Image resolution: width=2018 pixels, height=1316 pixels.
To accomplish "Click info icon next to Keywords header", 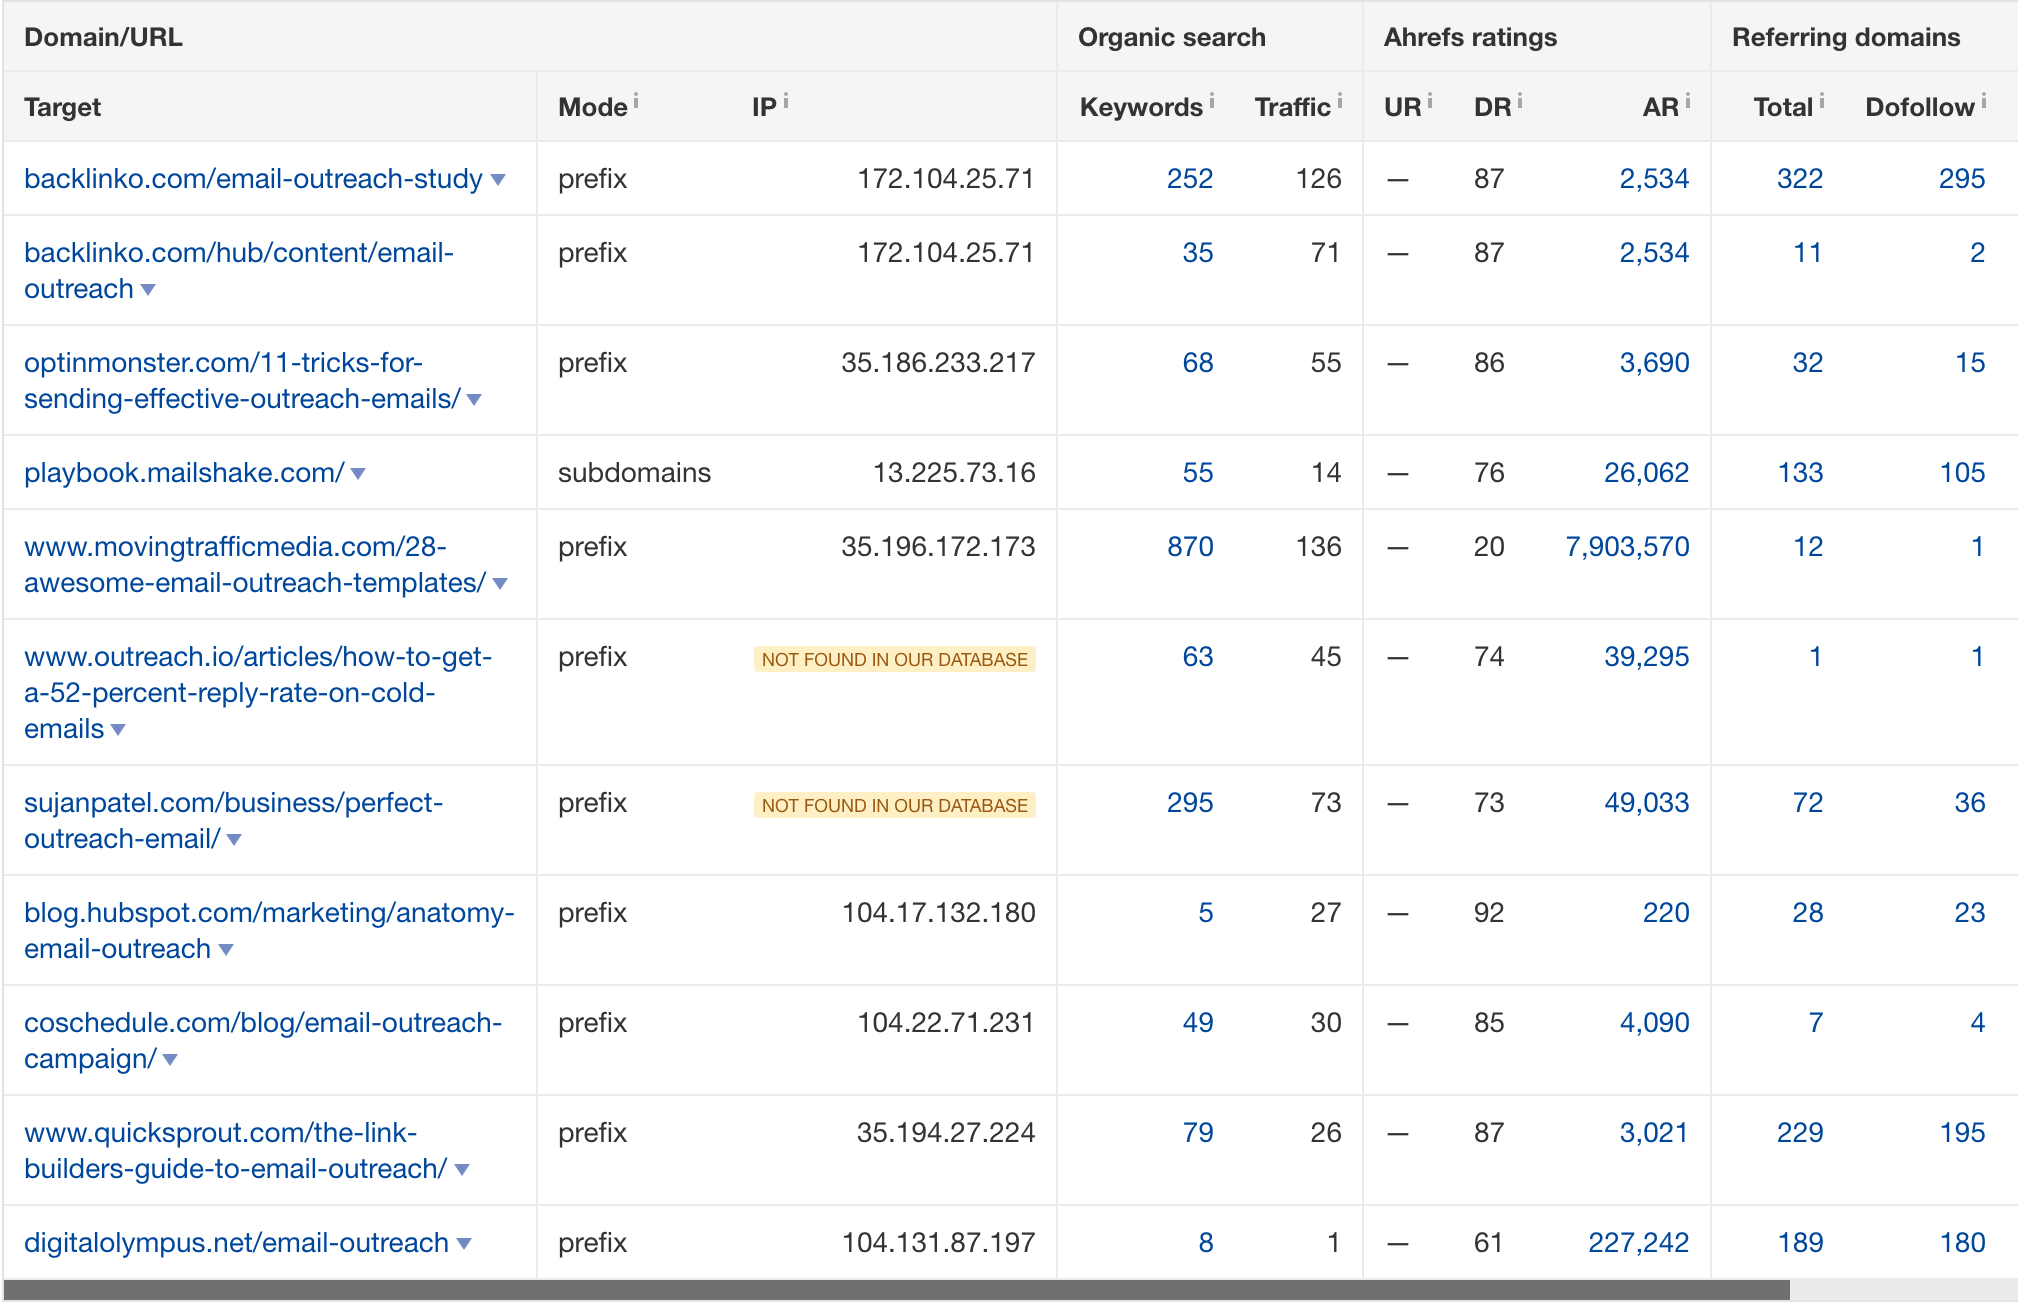I will coord(1211,101).
